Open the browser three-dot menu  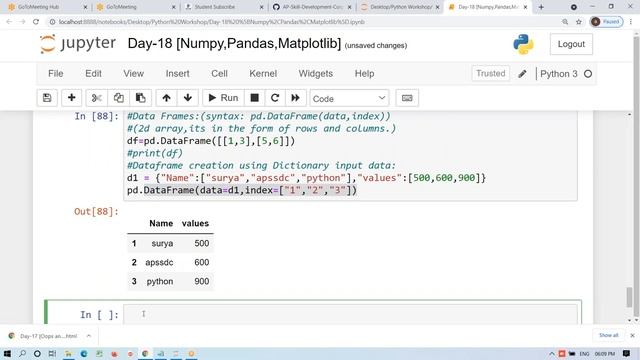click(x=631, y=22)
